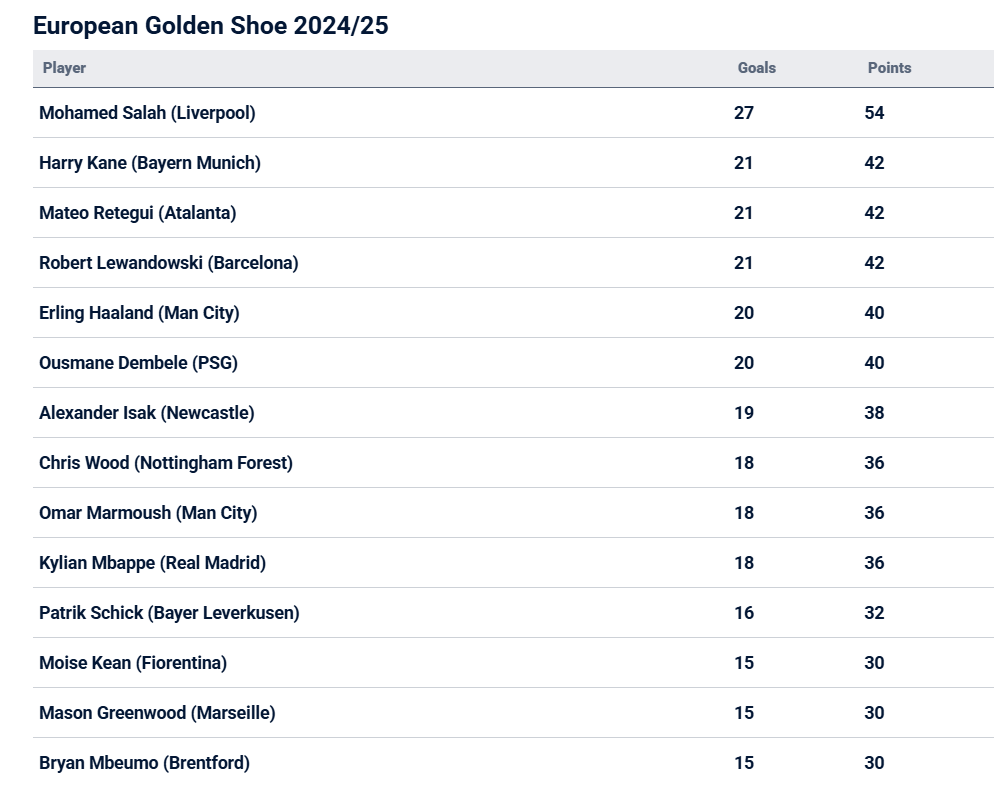Image resolution: width=994 pixels, height=786 pixels.
Task: Click Omar Marmoush (Man City) name
Action: (148, 513)
